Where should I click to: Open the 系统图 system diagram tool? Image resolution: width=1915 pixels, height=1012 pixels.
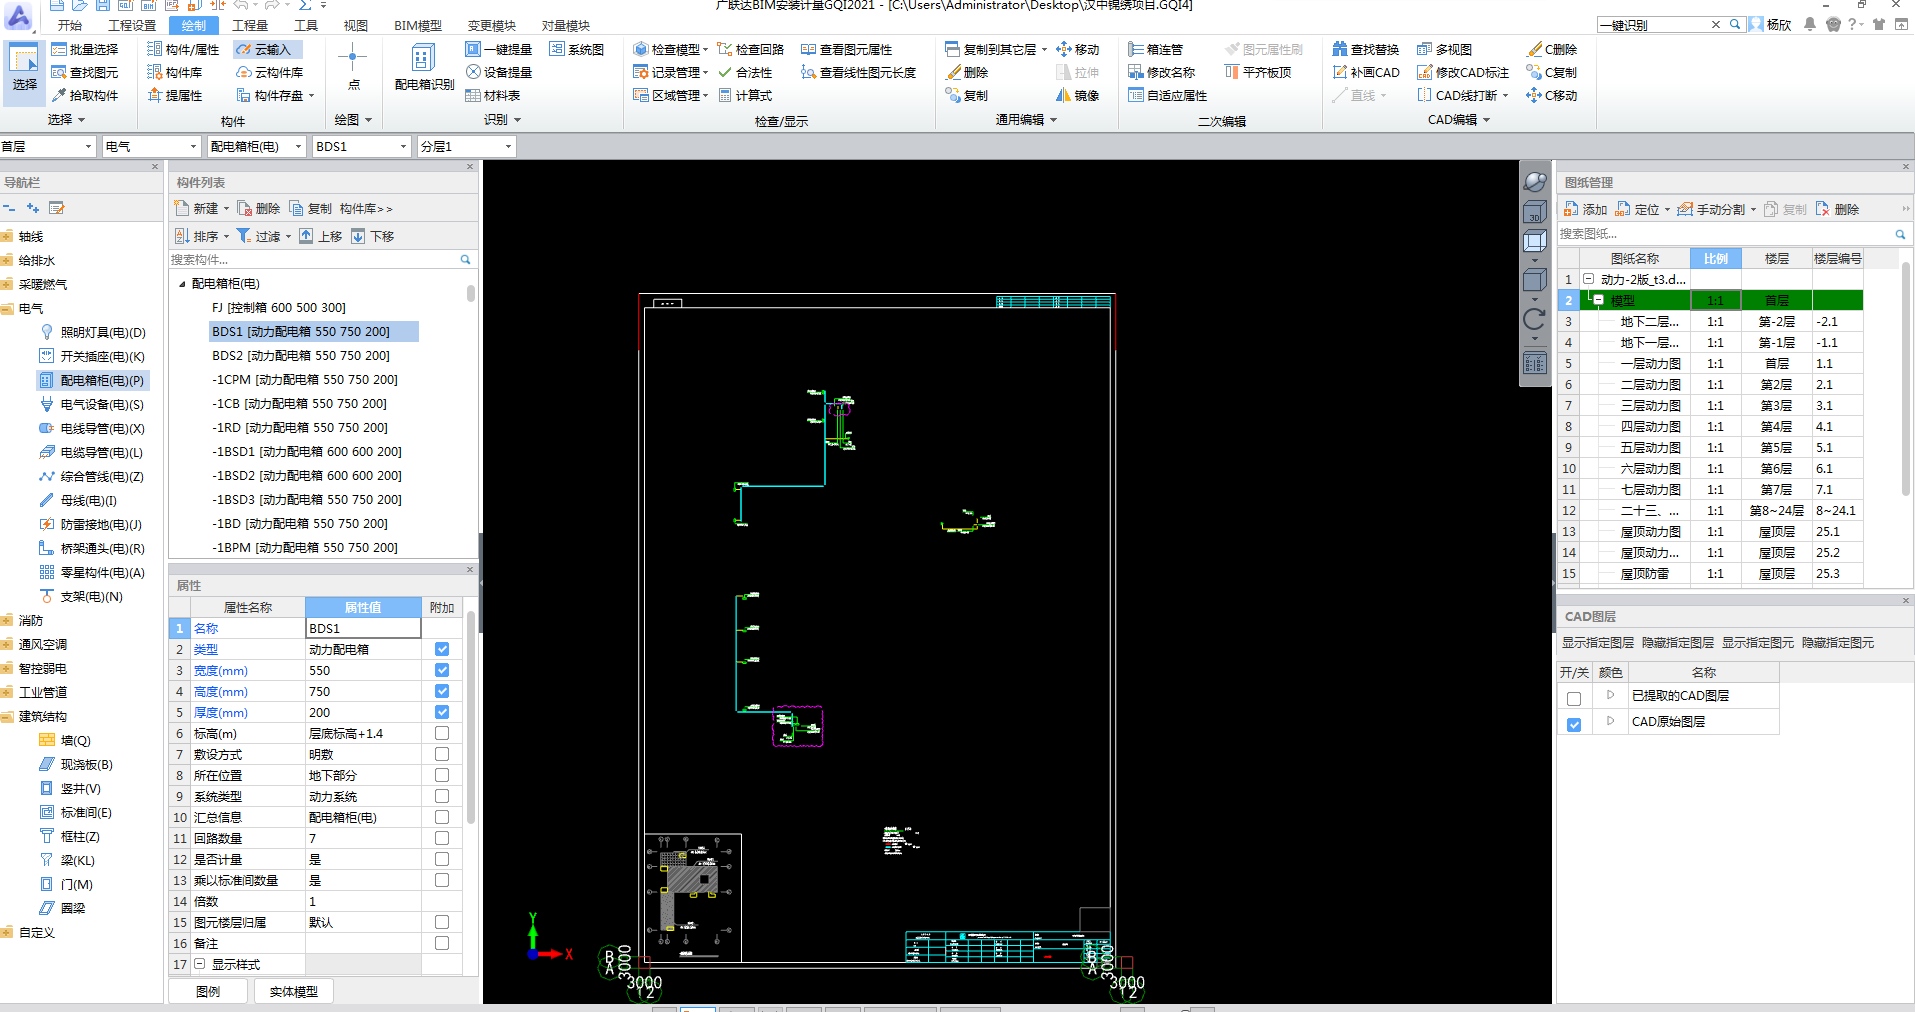(576, 49)
